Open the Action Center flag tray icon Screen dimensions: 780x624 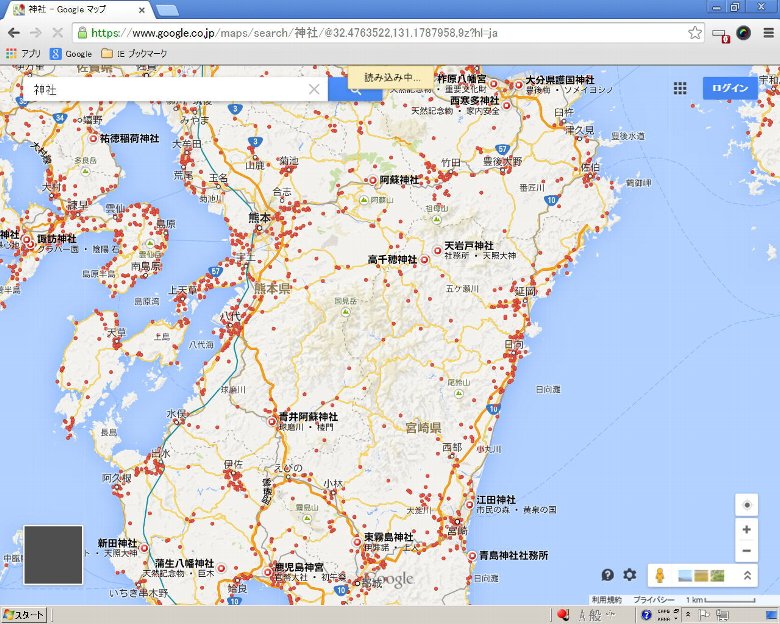704,615
